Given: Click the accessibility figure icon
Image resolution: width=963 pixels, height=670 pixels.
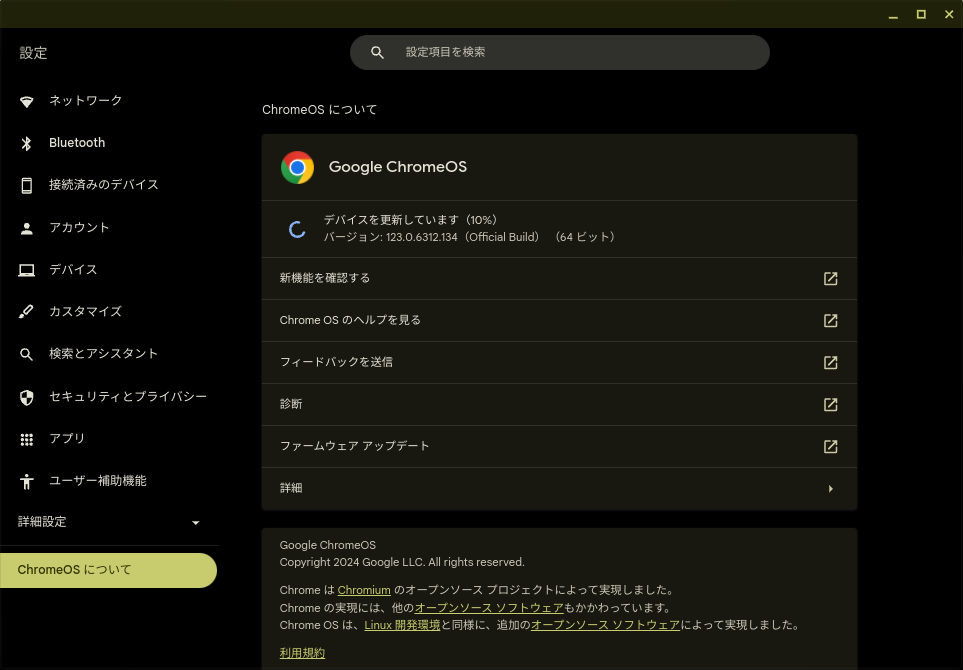Looking at the screenshot, I should tap(26, 481).
